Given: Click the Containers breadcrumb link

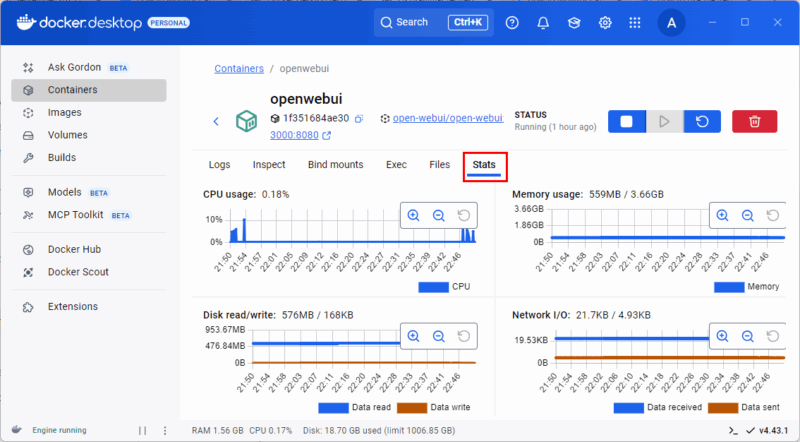Looking at the screenshot, I should [x=239, y=69].
